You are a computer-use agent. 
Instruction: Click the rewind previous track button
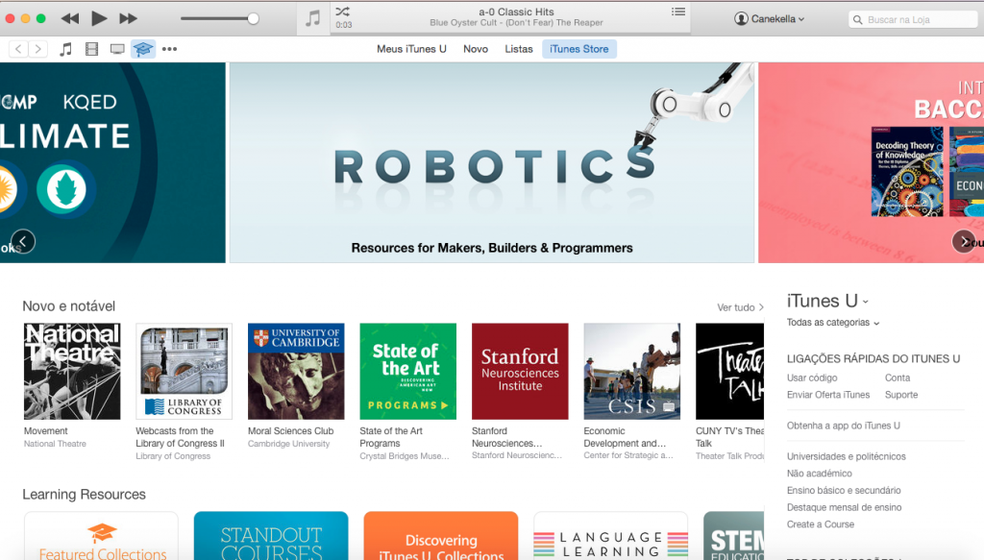pos(70,19)
